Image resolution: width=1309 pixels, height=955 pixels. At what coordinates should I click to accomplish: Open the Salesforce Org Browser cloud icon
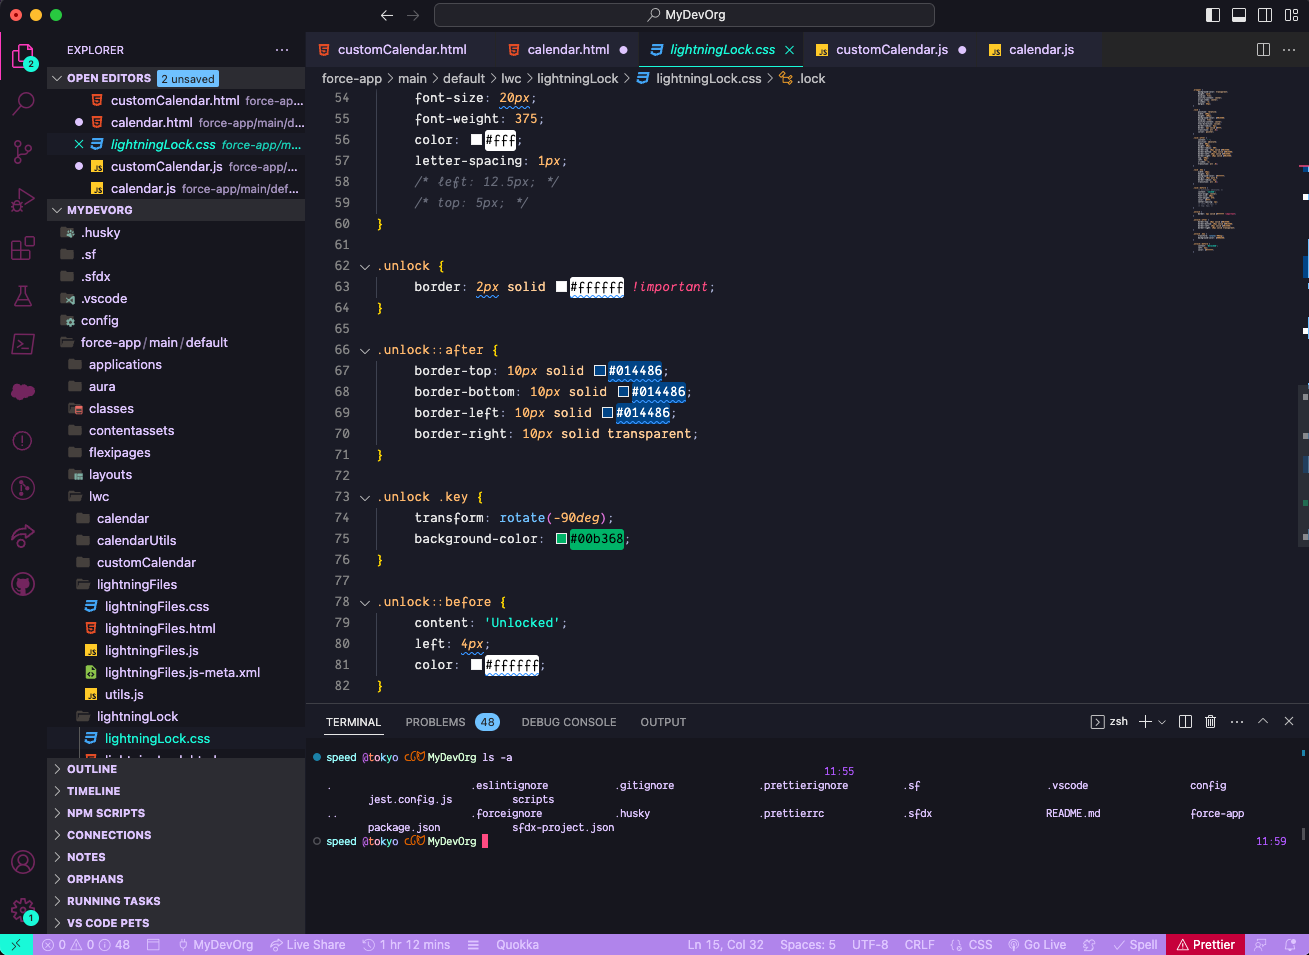click(x=22, y=391)
